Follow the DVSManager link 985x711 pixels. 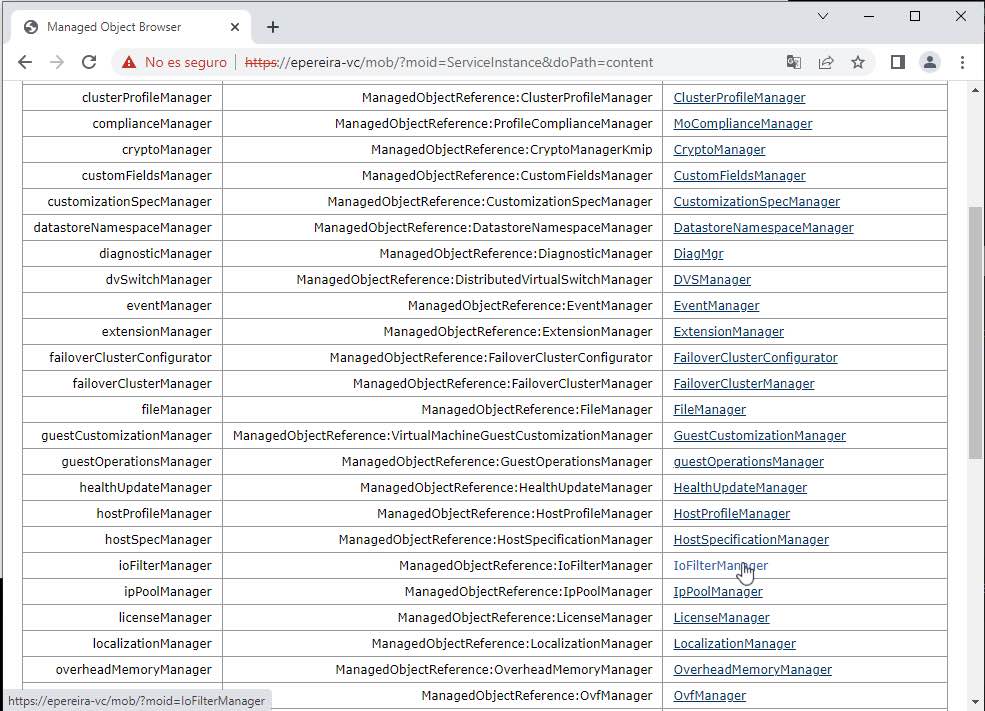coord(712,280)
